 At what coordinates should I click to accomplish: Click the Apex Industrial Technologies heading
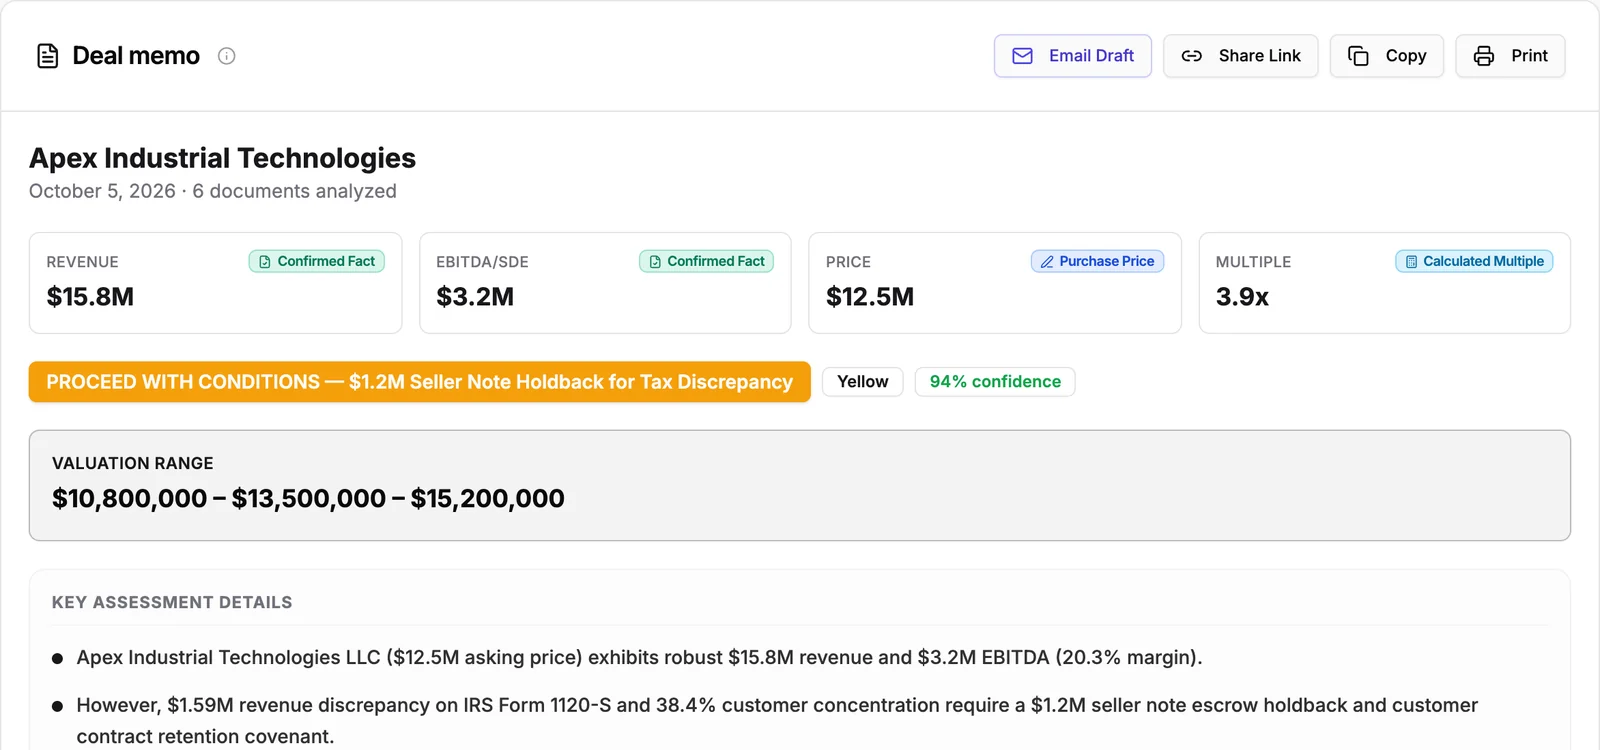[222, 158]
